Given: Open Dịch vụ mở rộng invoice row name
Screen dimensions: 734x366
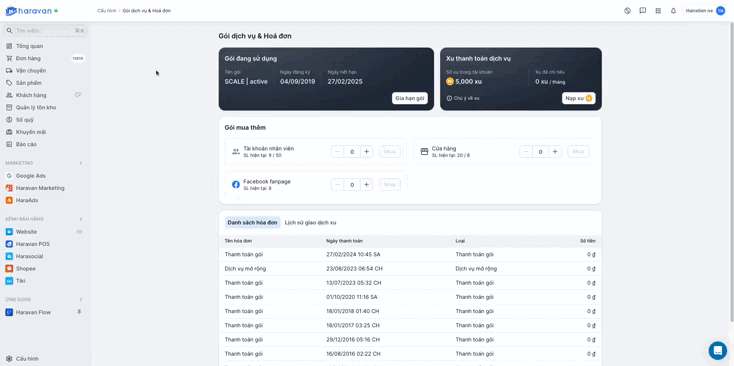Looking at the screenshot, I should pos(245,269).
